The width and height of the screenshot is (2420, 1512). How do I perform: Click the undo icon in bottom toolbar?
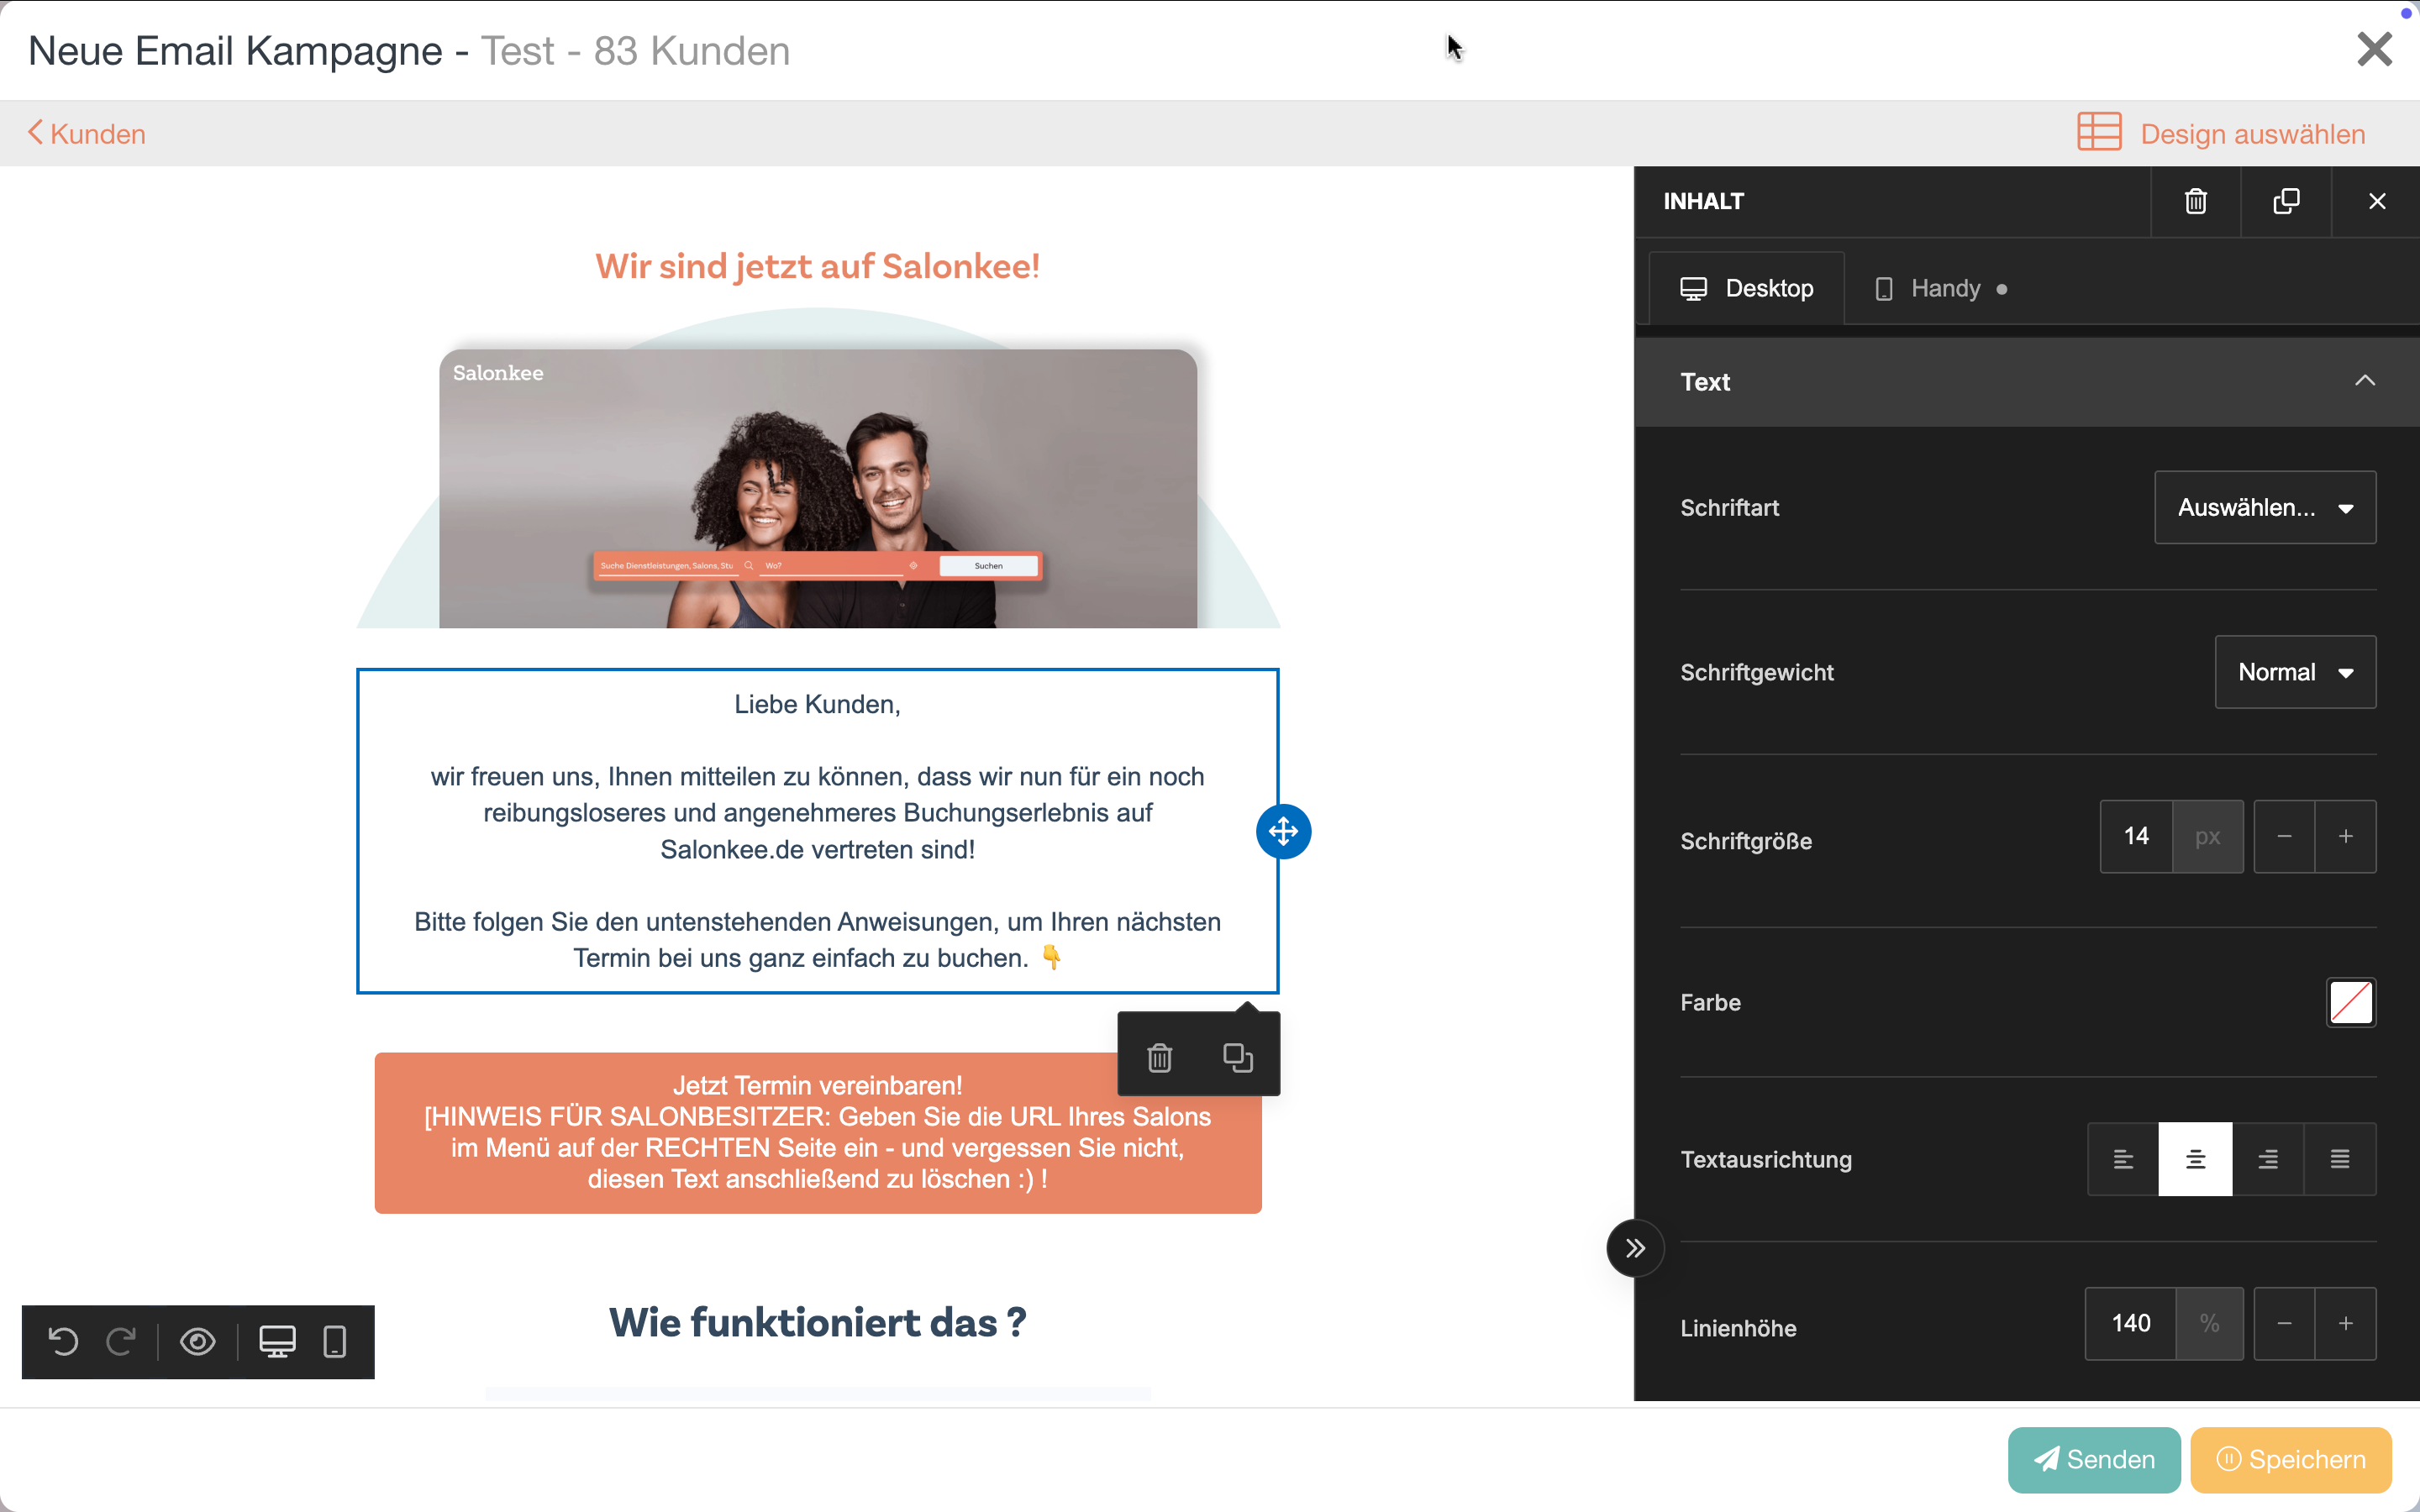pyautogui.click(x=63, y=1341)
